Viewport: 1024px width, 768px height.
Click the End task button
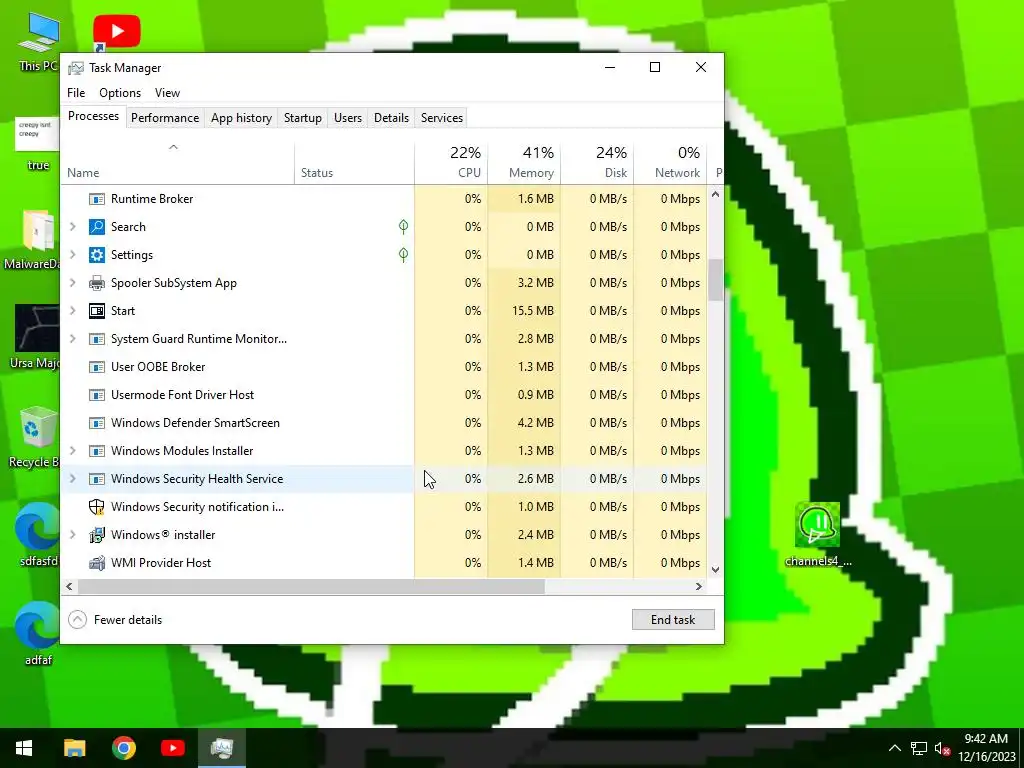click(673, 620)
